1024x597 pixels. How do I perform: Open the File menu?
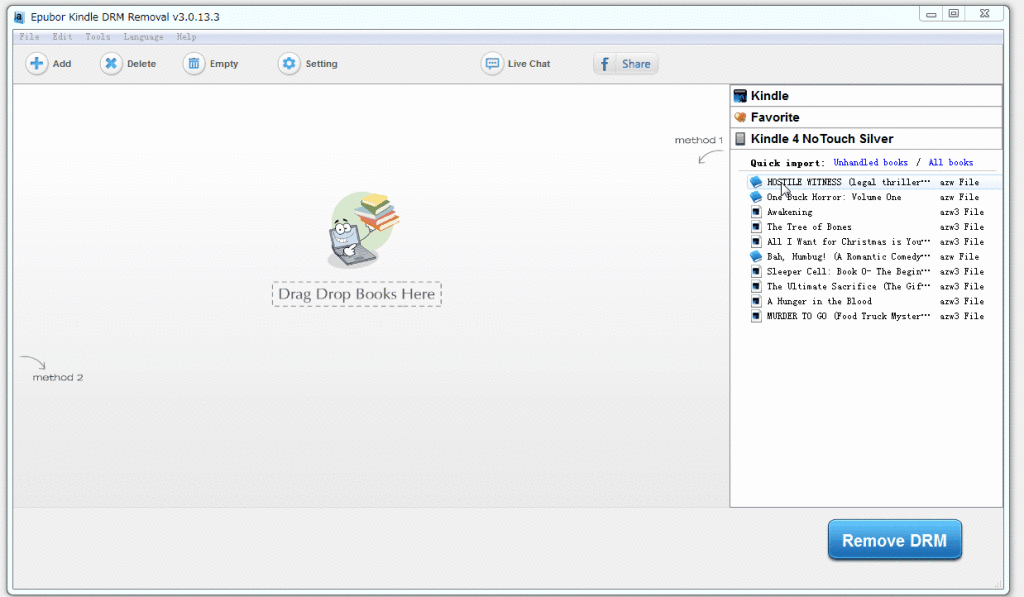click(x=29, y=37)
